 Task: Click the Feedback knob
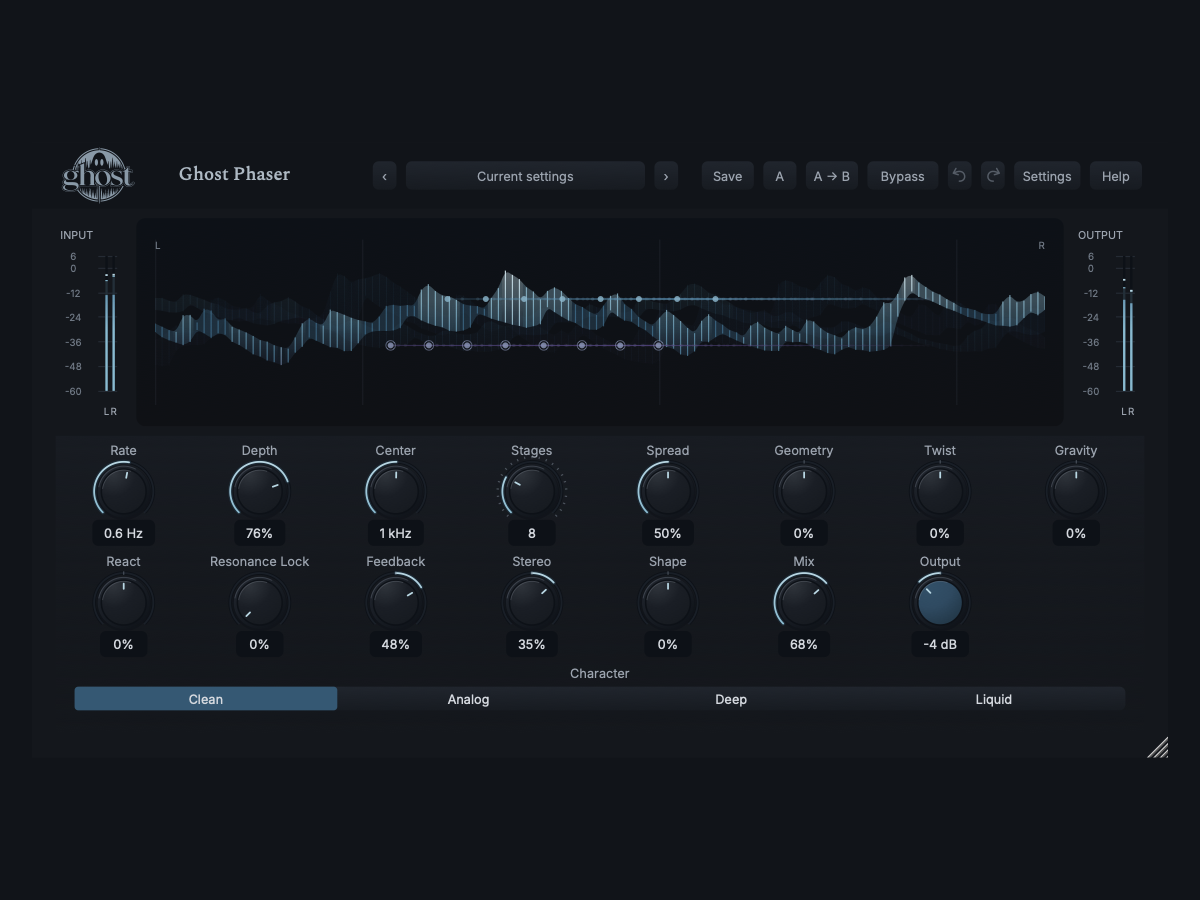coord(395,602)
